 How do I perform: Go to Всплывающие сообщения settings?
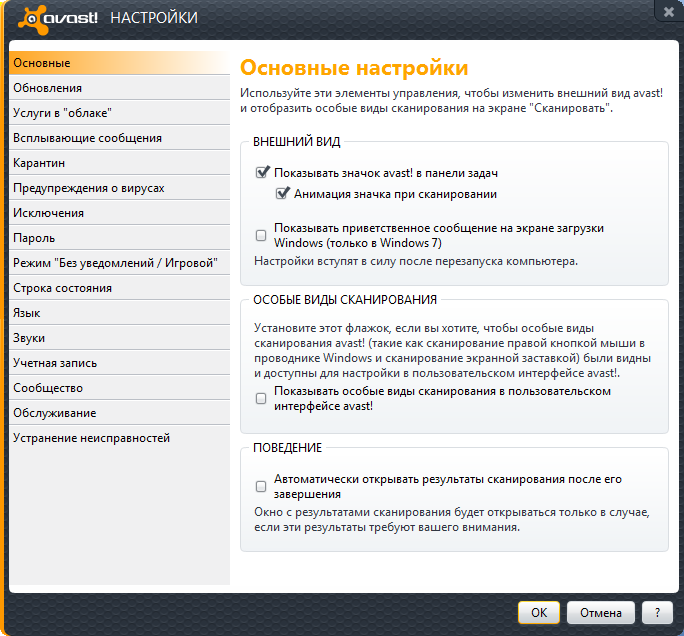119,138
